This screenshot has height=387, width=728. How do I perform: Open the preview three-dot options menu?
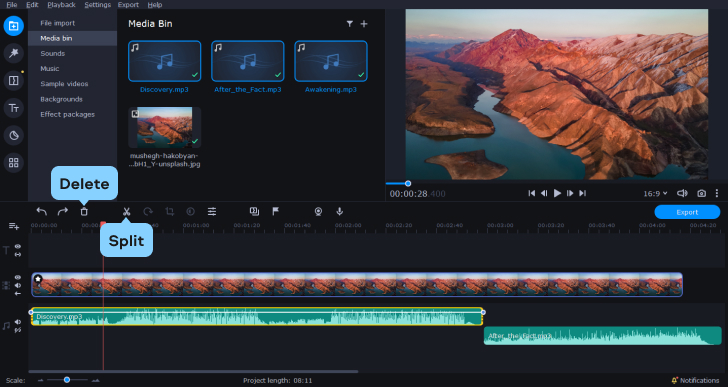click(x=717, y=193)
